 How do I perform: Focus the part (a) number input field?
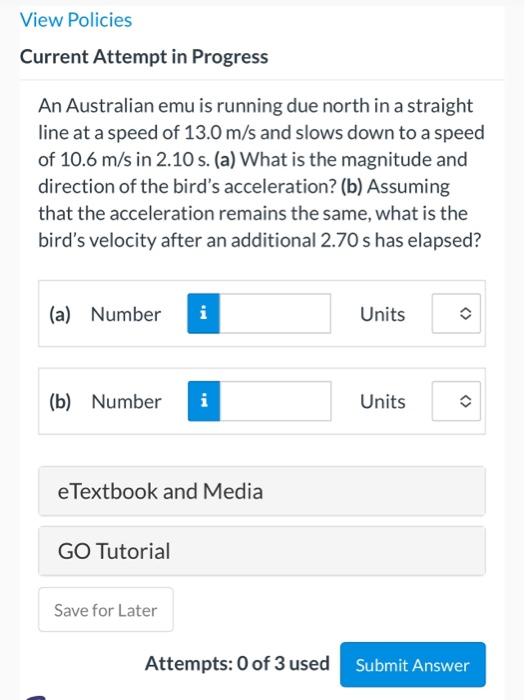coord(275,313)
